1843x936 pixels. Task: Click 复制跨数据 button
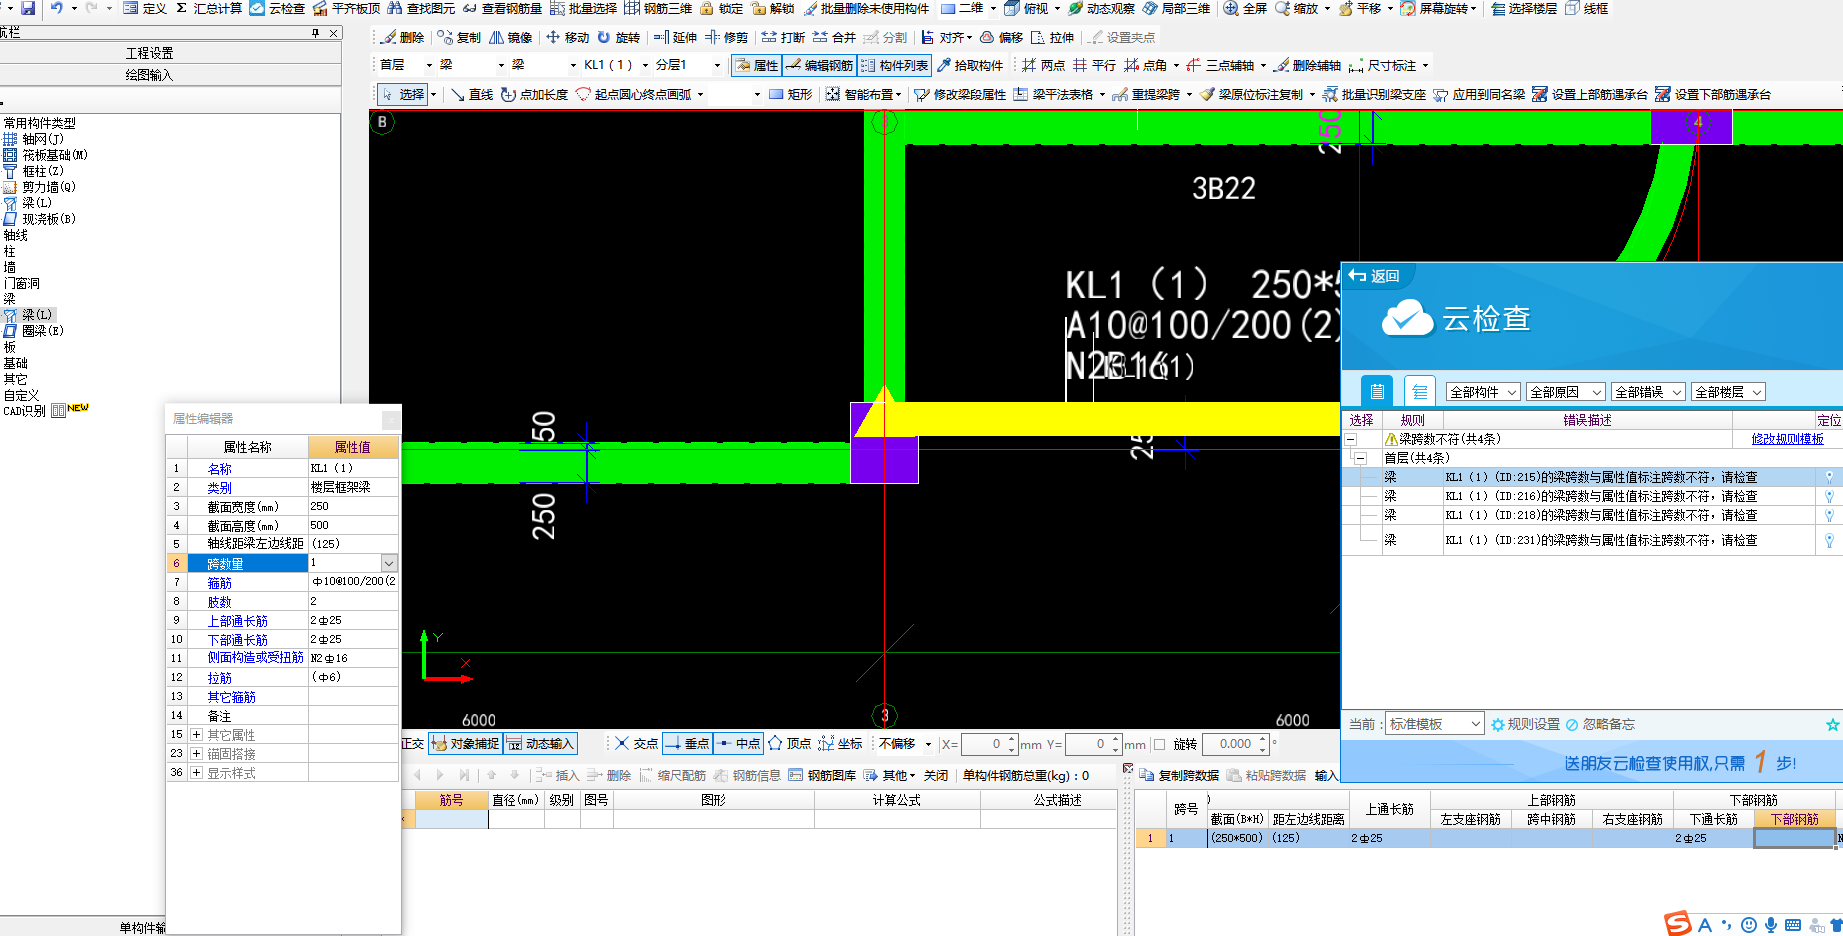[x=1179, y=775]
